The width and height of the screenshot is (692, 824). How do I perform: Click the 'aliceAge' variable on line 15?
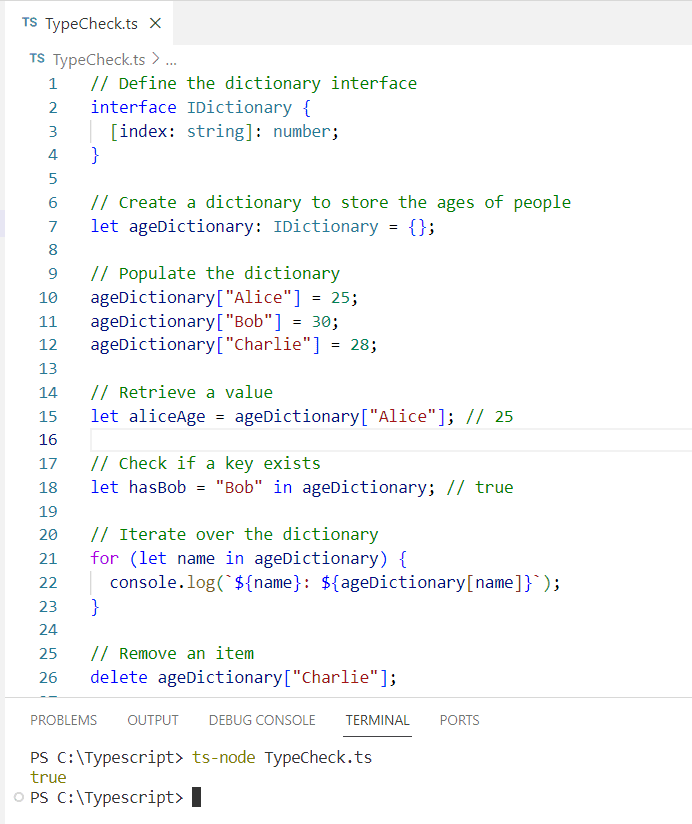pos(167,416)
